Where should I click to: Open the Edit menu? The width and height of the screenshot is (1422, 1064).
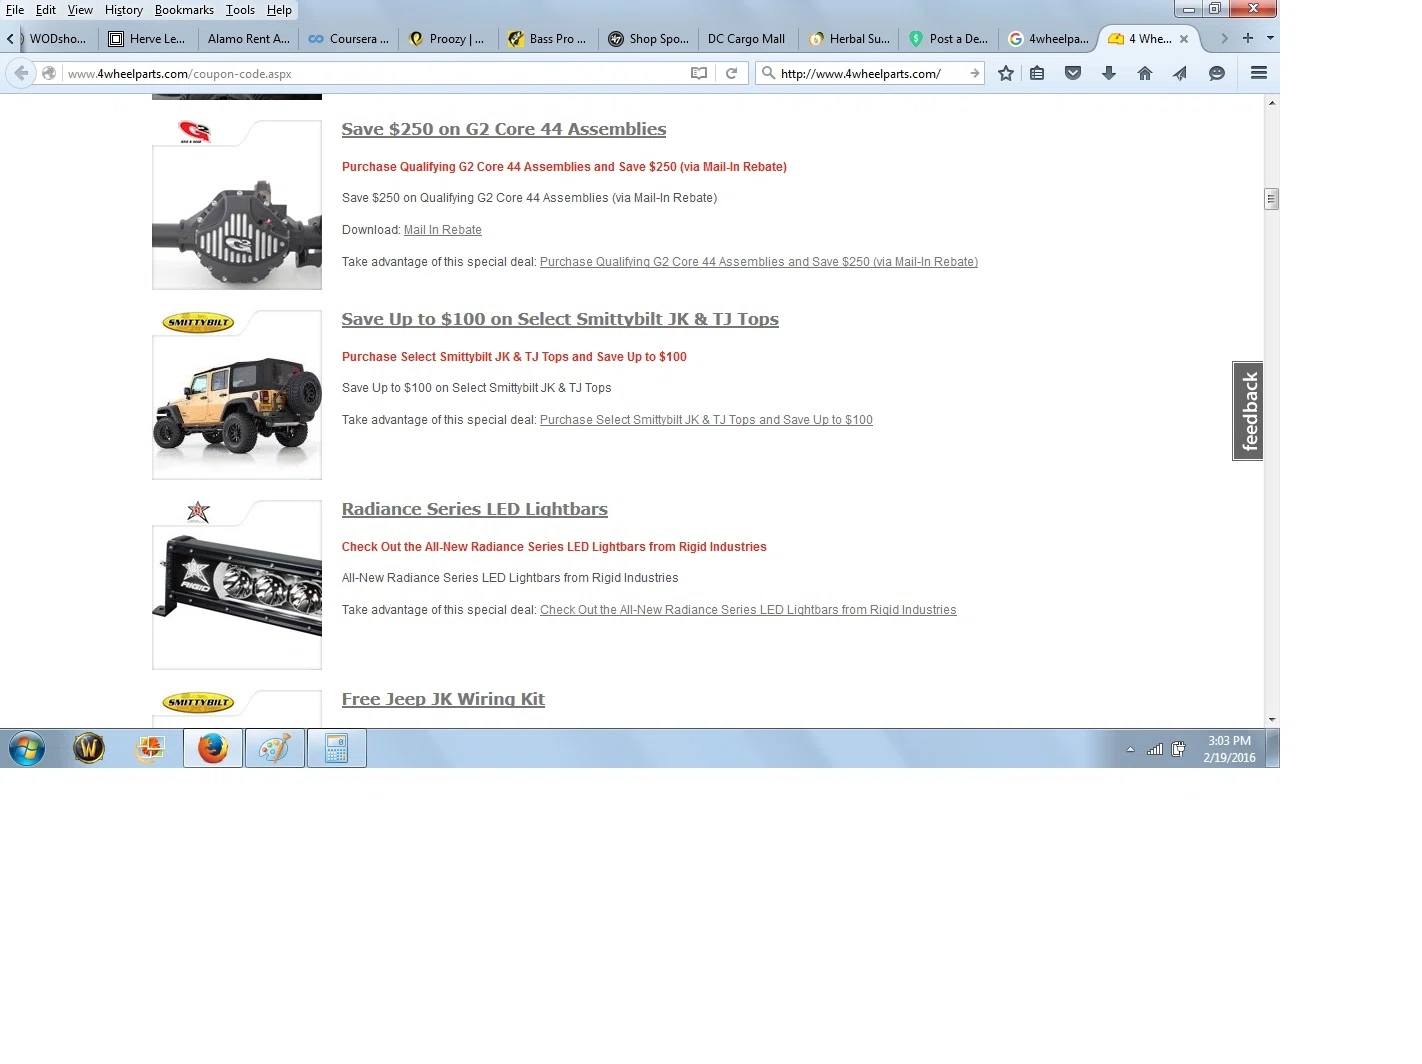[46, 10]
